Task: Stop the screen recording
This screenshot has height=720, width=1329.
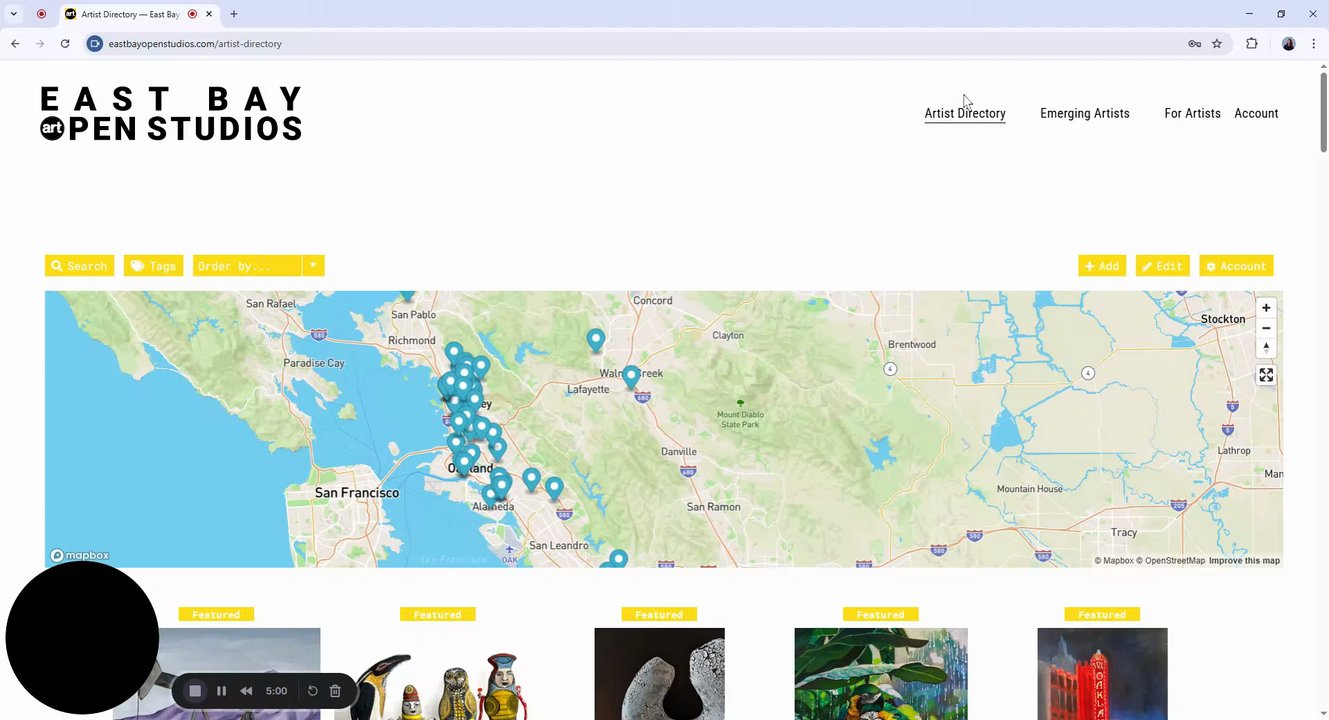Action: (x=195, y=691)
